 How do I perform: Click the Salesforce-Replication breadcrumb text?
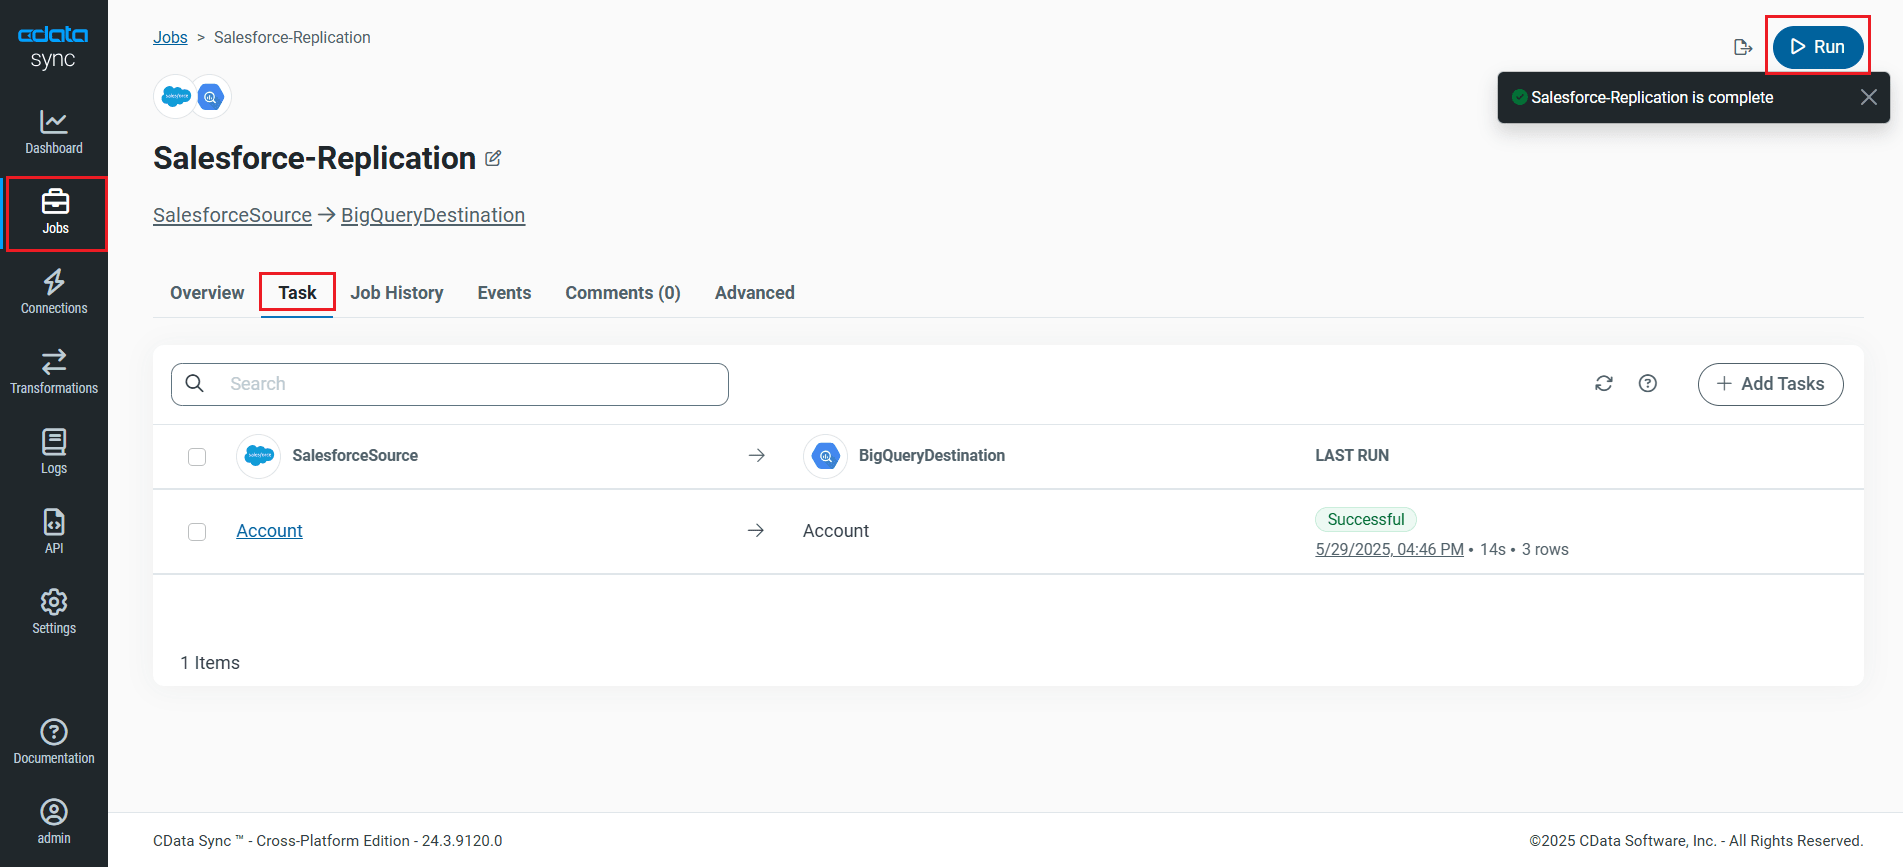pos(292,37)
